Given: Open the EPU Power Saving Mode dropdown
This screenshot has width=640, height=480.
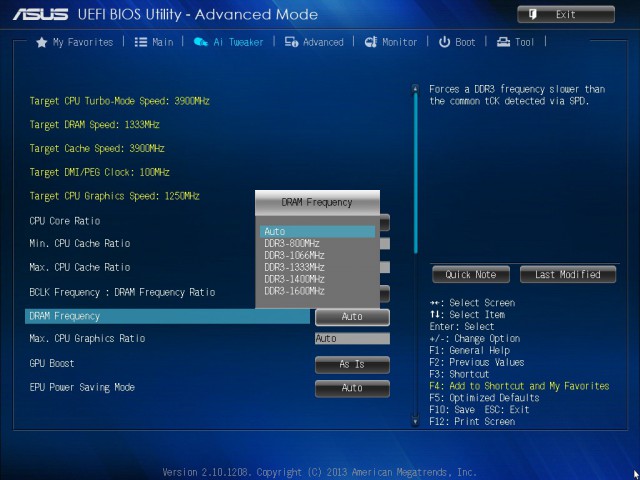Looking at the screenshot, I should click(x=352, y=388).
